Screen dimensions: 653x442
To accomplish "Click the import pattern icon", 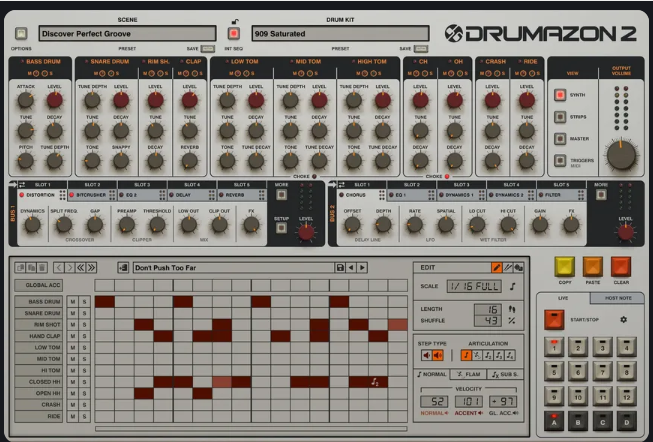I will pos(123,267).
